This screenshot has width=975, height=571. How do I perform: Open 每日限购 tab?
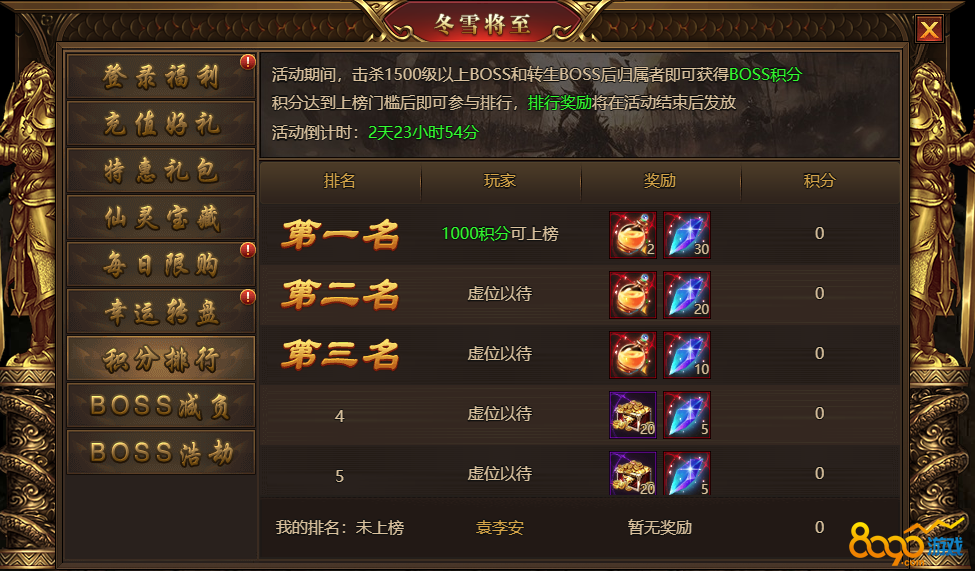tap(161, 264)
